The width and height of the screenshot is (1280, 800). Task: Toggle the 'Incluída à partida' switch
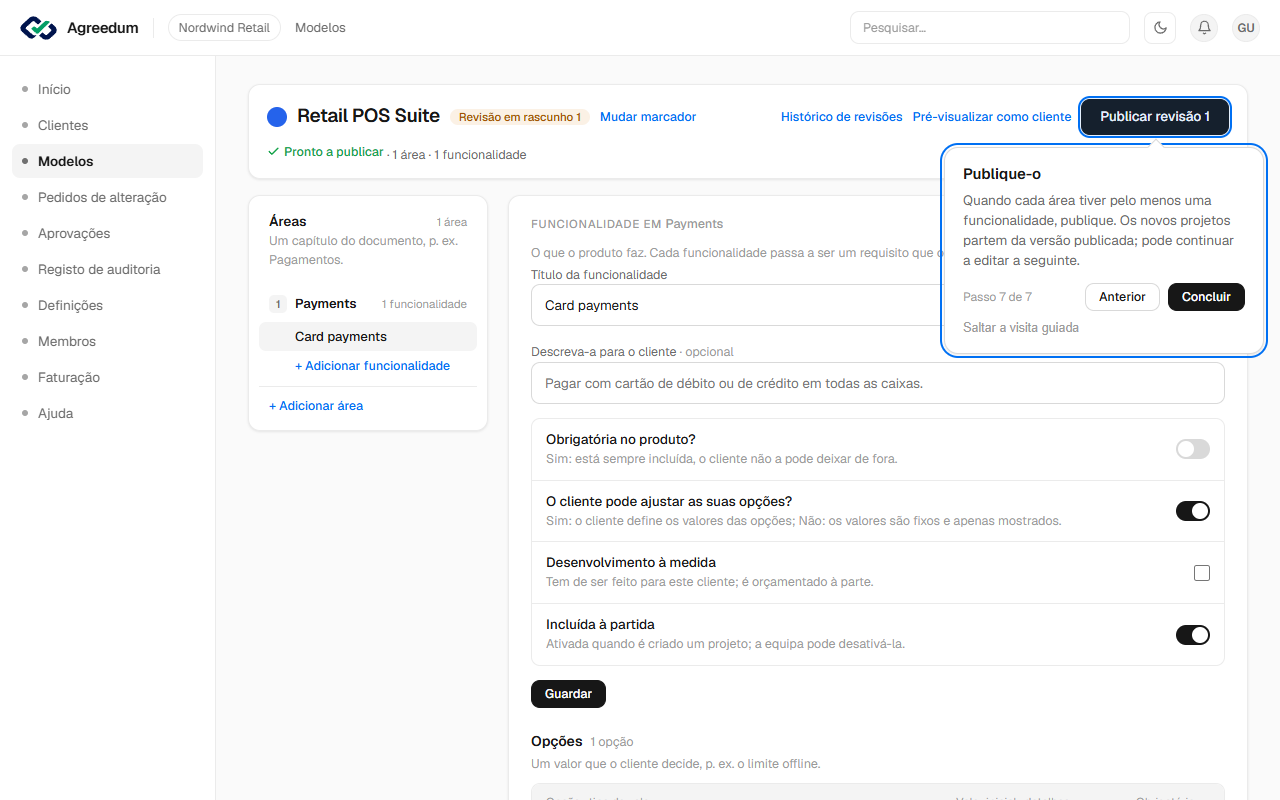1192,635
